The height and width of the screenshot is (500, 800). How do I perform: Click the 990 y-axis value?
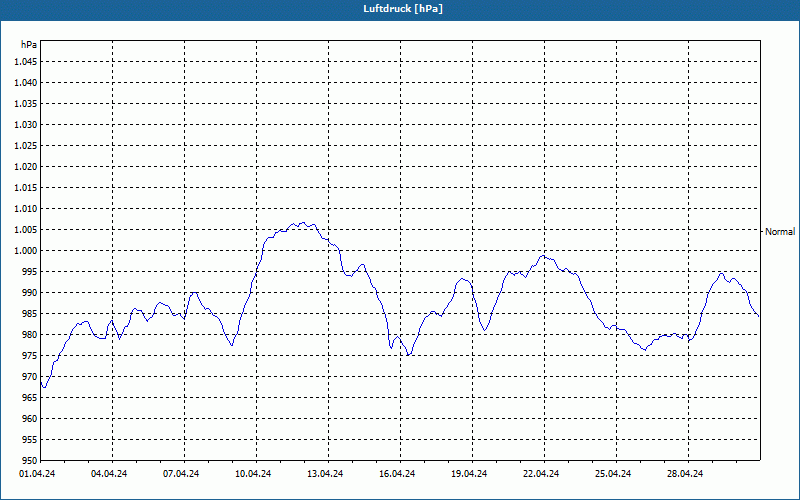click(30, 292)
